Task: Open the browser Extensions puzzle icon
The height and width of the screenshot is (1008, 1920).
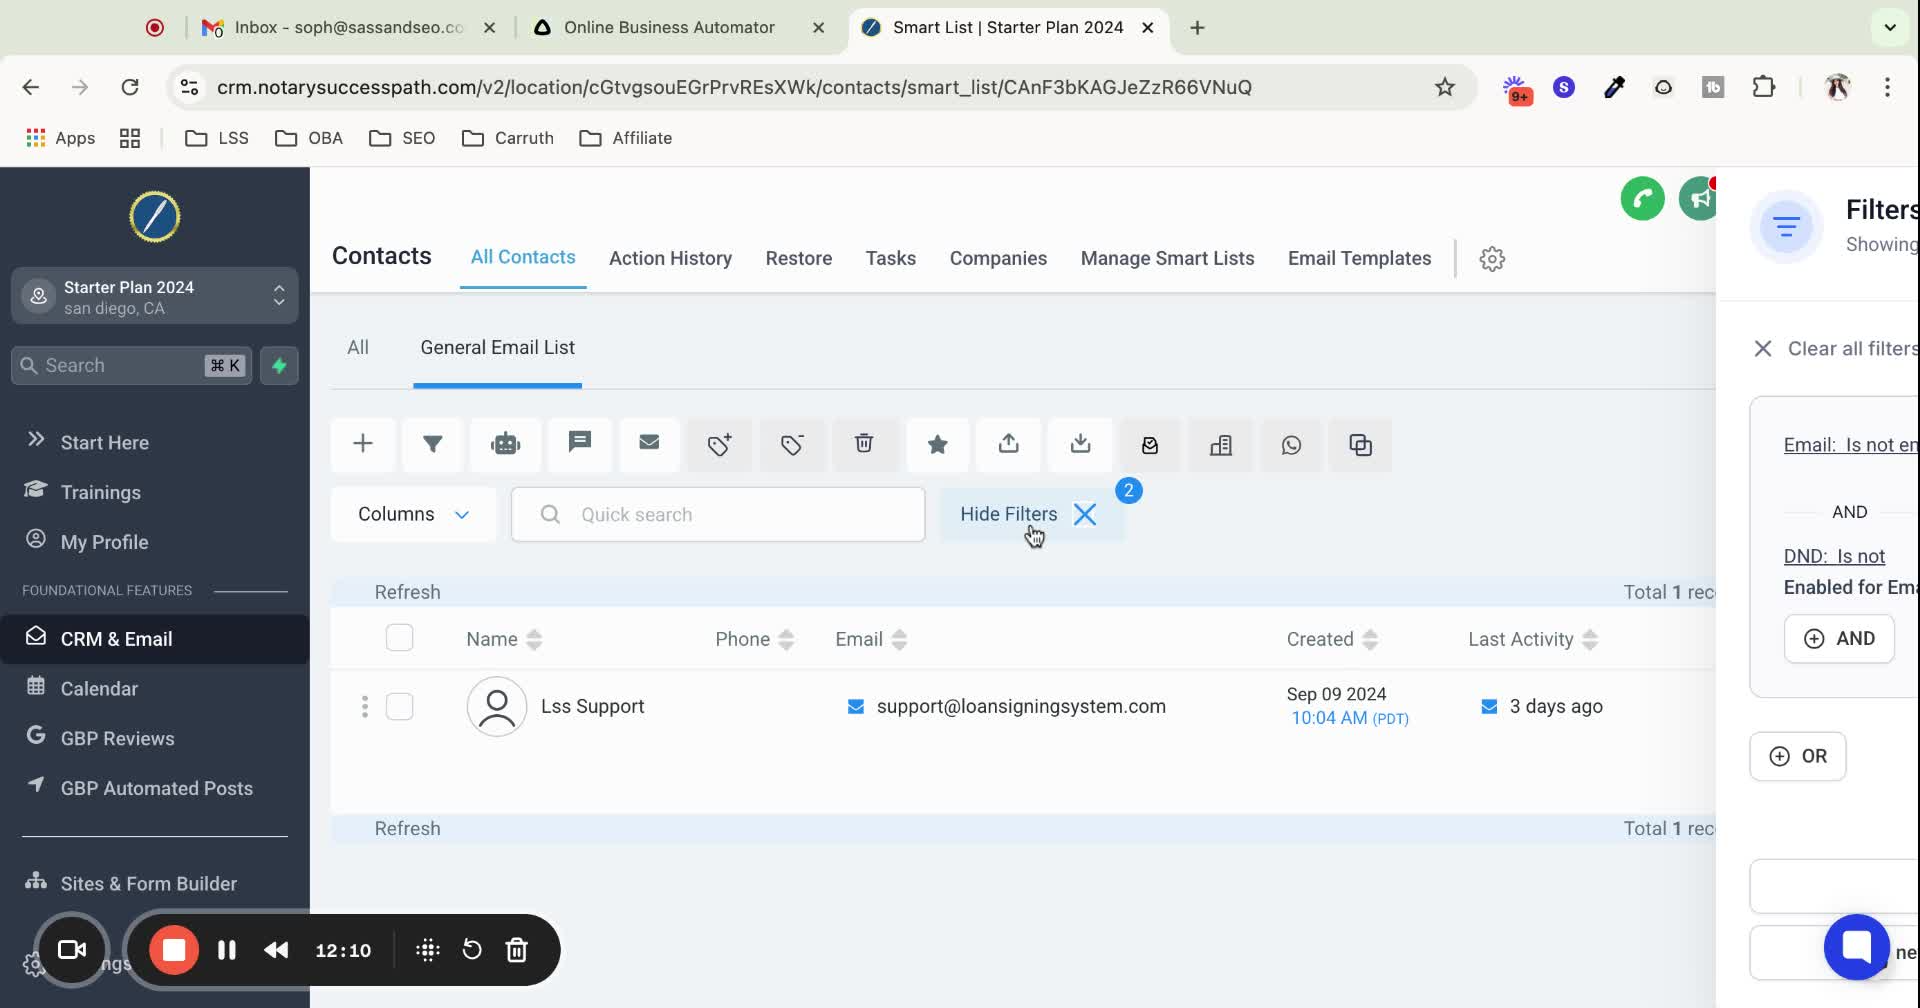Action: click(x=1763, y=87)
